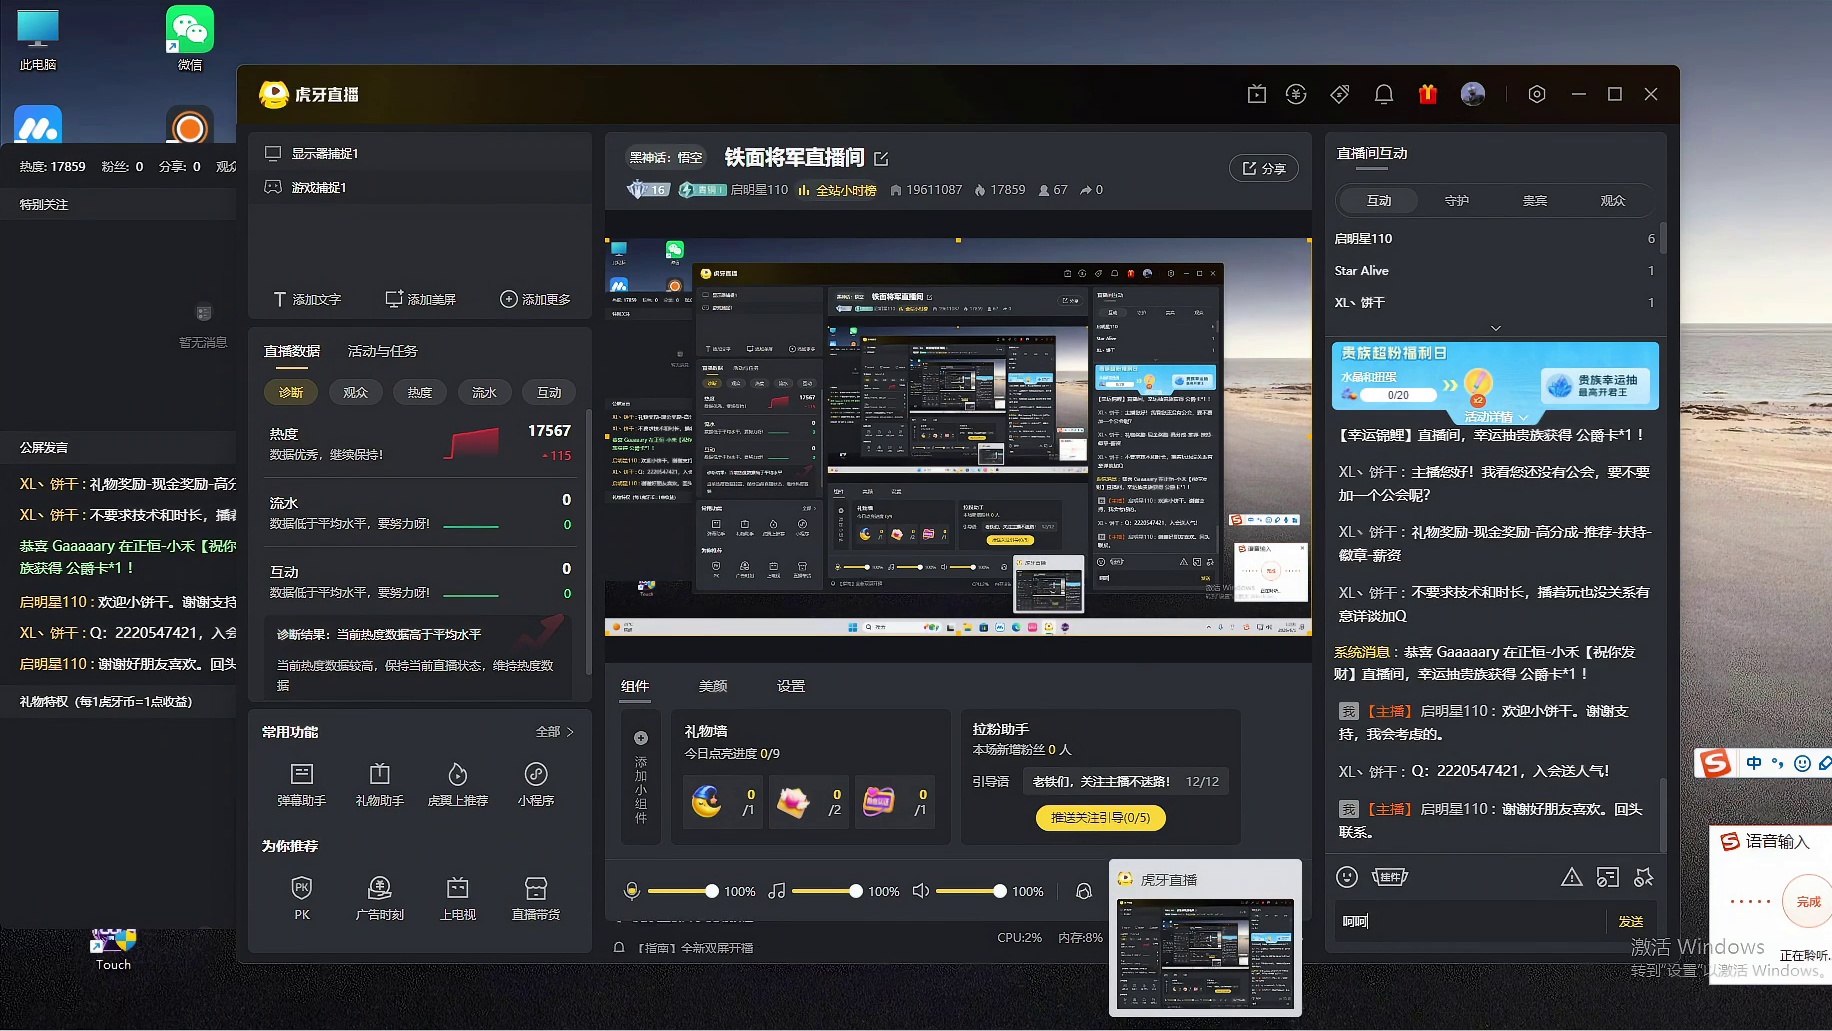Switch to 观众 tab in 直播间互动
Image resolution: width=1832 pixels, height=1031 pixels.
coord(1613,201)
